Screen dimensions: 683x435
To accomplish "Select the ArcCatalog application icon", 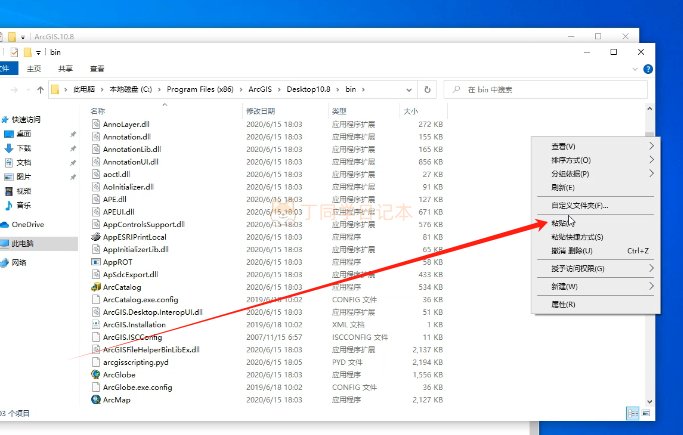I will click(x=95, y=286).
